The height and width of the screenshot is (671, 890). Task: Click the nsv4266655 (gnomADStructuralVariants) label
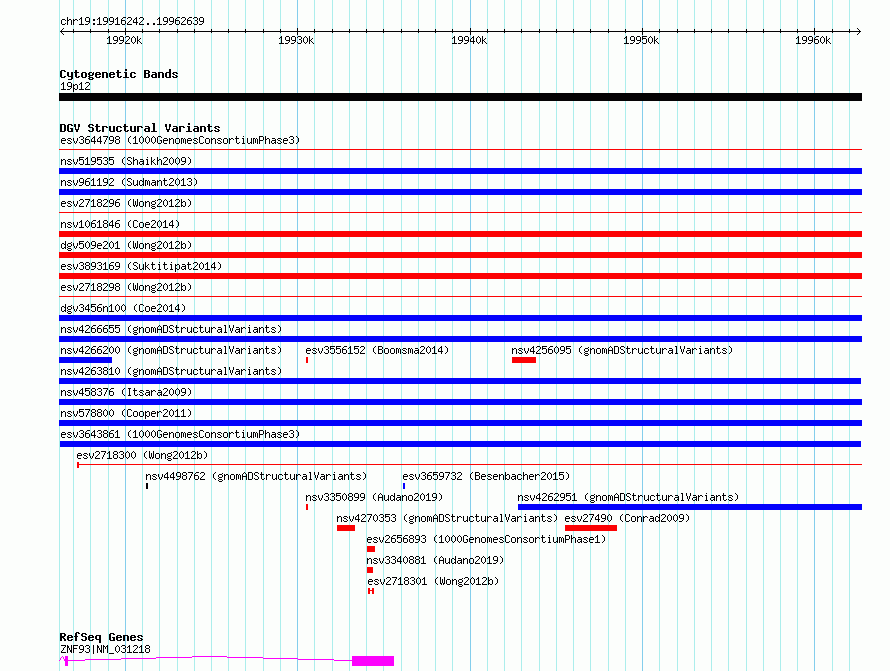click(171, 329)
